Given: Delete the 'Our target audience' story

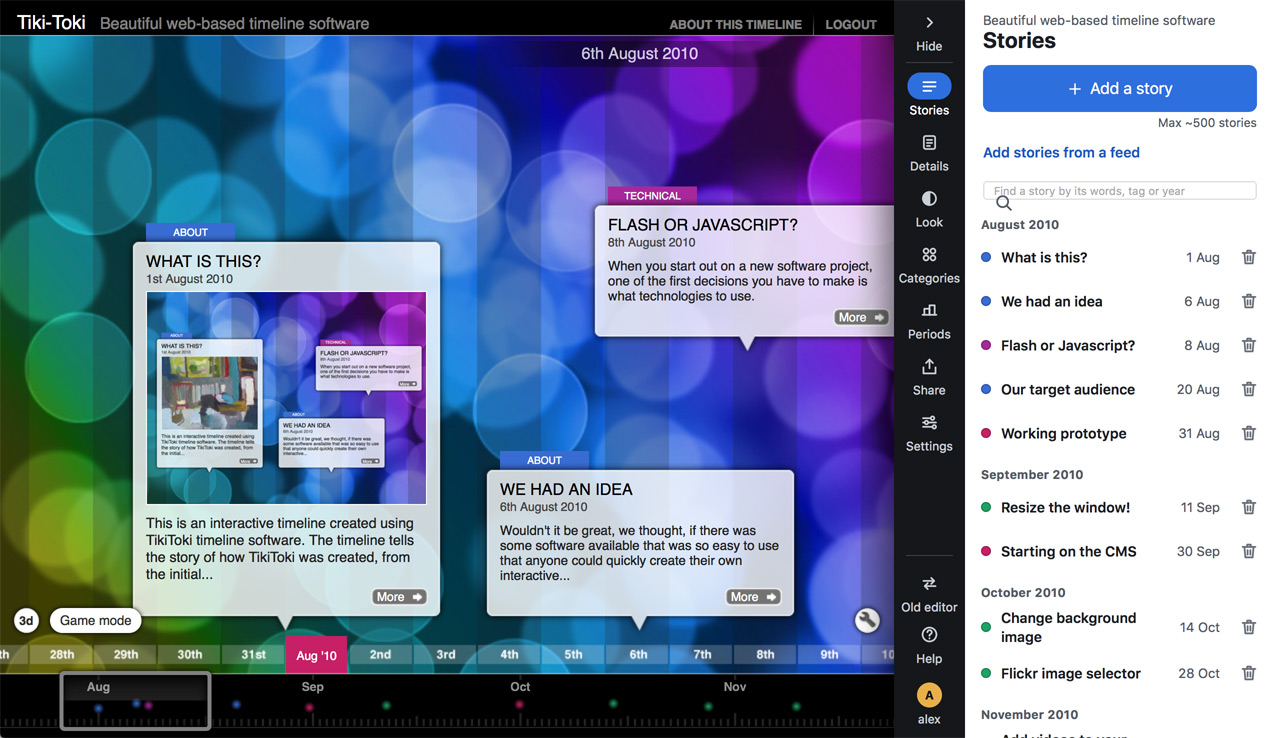Looking at the screenshot, I should (1249, 389).
